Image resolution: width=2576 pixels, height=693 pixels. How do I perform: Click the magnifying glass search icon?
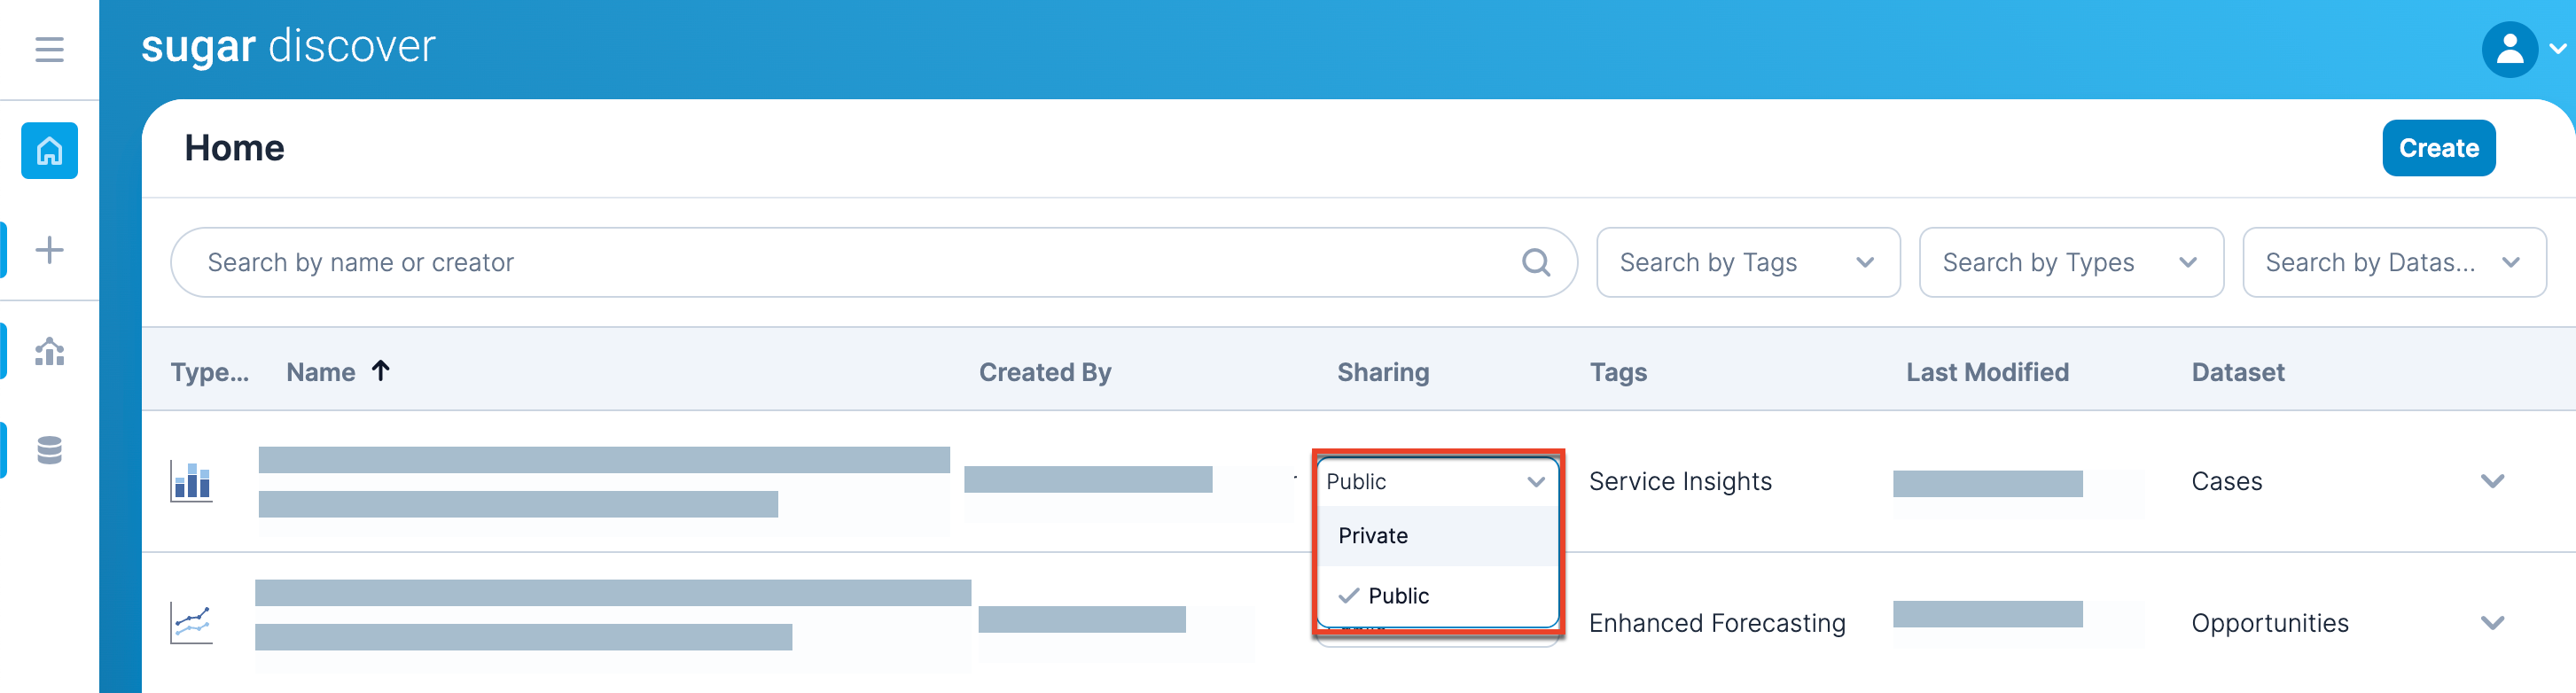click(1535, 263)
